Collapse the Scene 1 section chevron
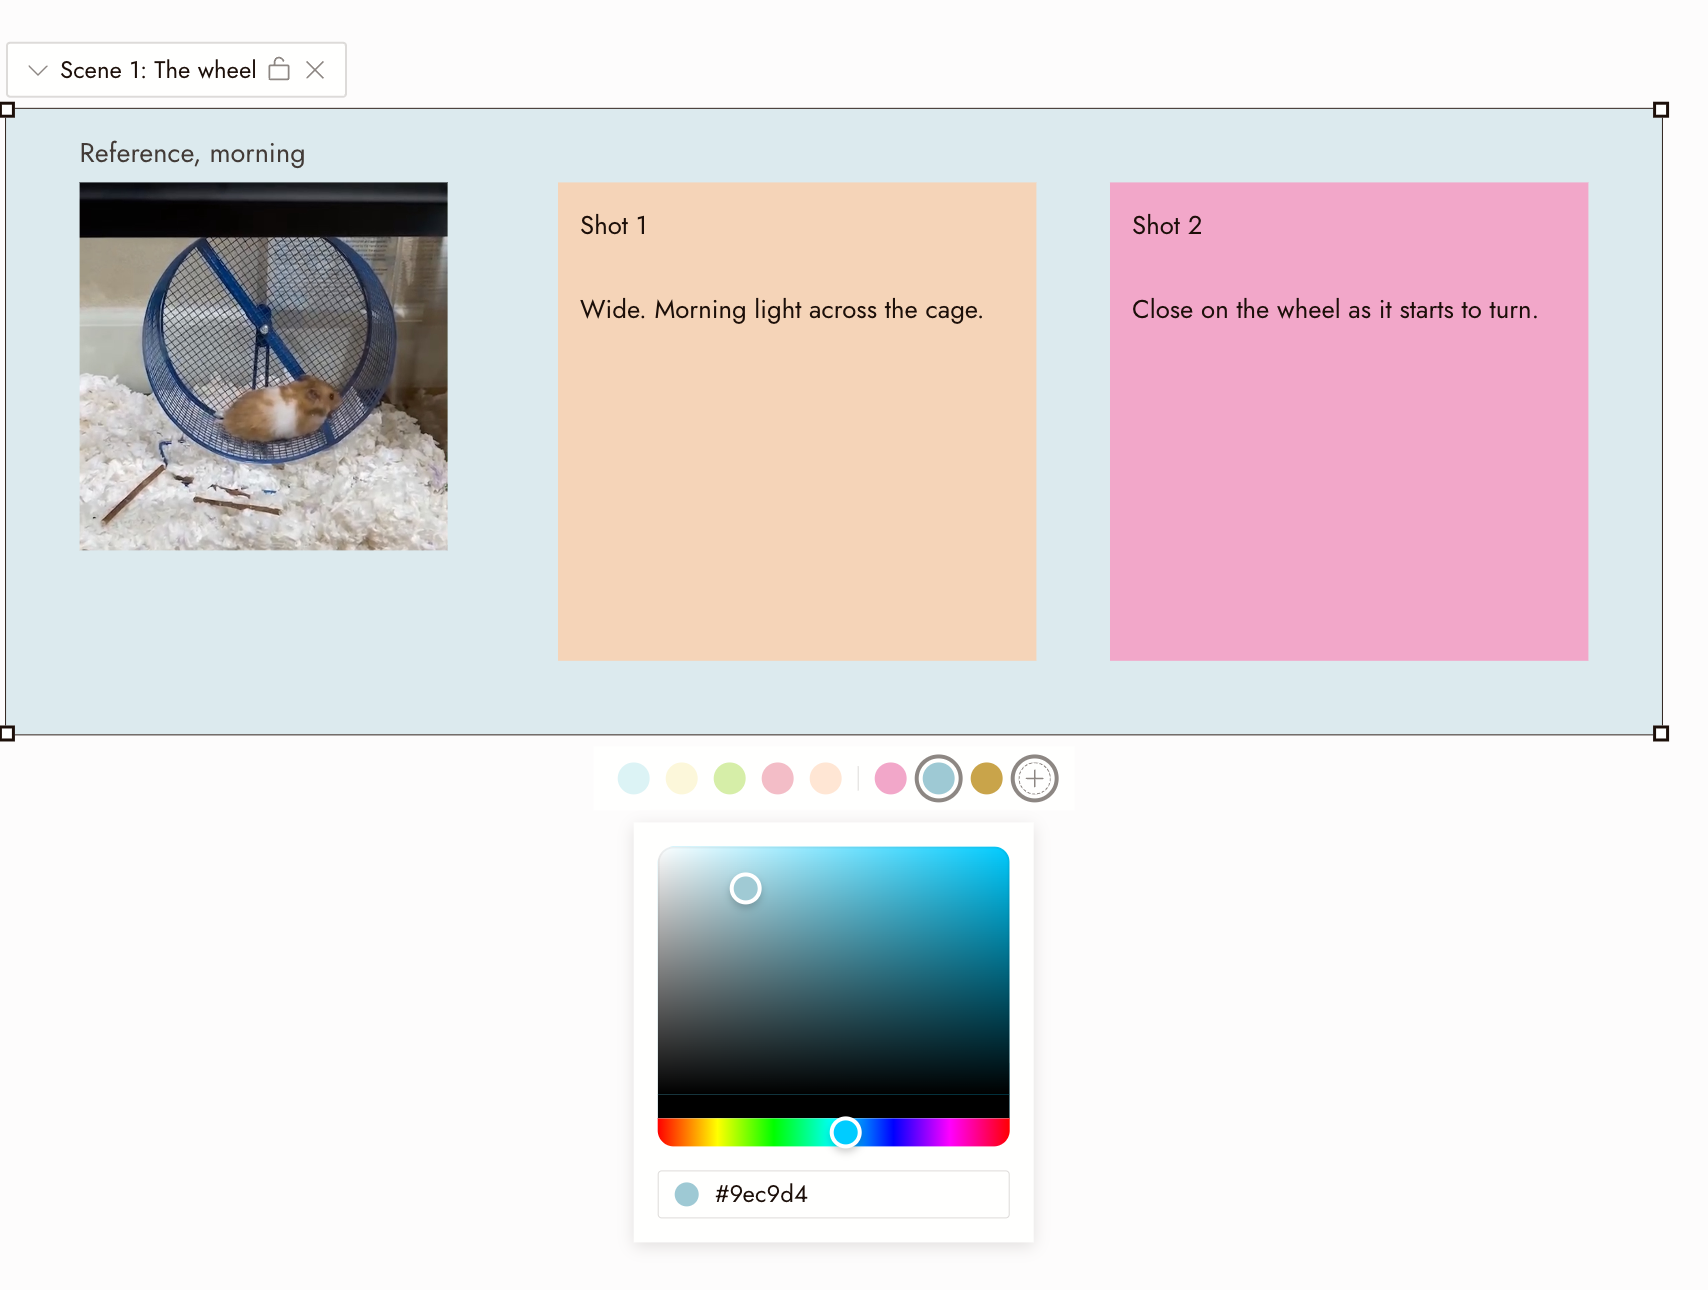 (x=38, y=70)
